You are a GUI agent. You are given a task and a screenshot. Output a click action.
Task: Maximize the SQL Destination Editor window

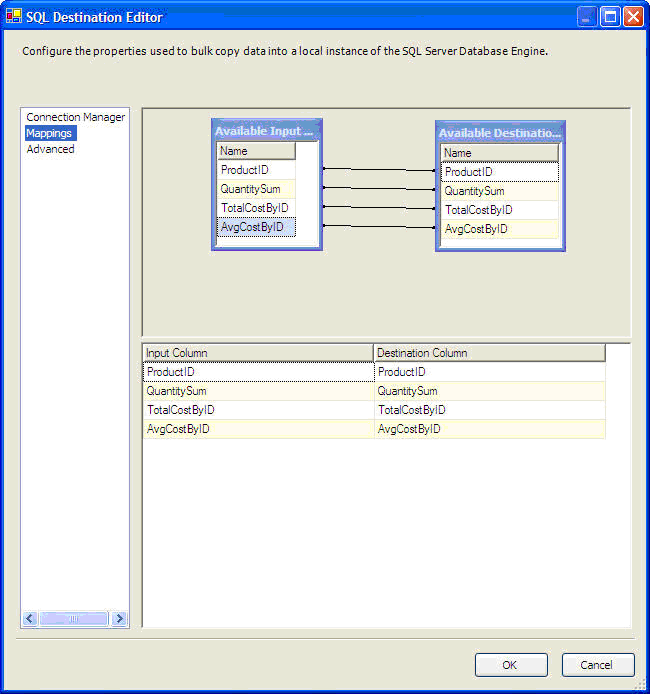point(610,17)
